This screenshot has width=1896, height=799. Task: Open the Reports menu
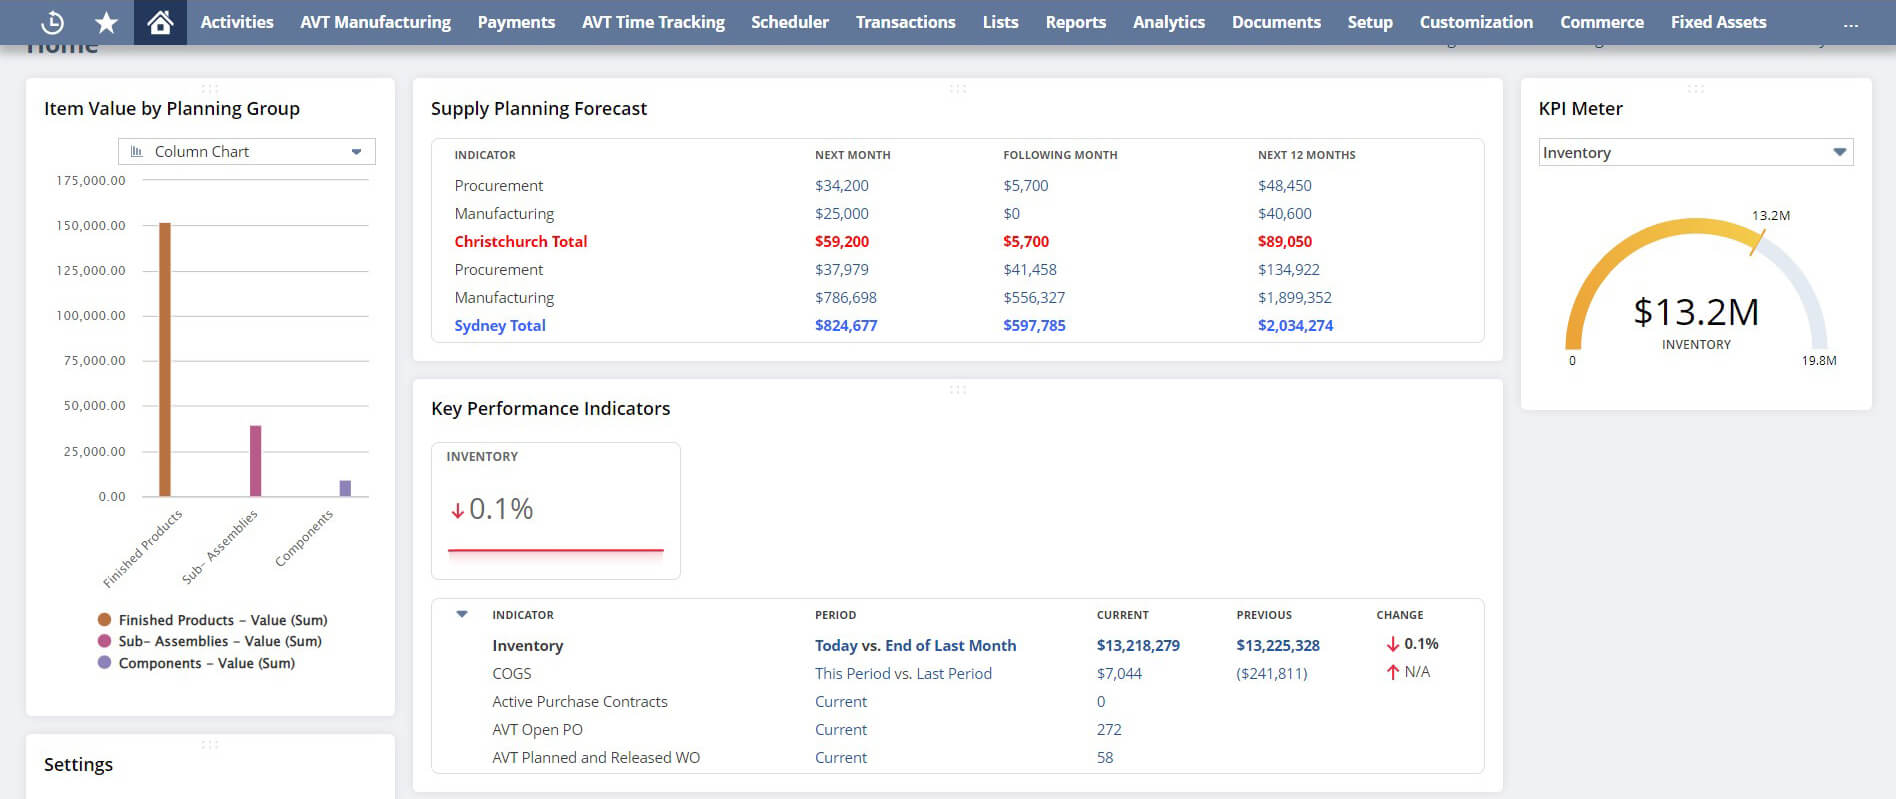[x=1075, y=22]
